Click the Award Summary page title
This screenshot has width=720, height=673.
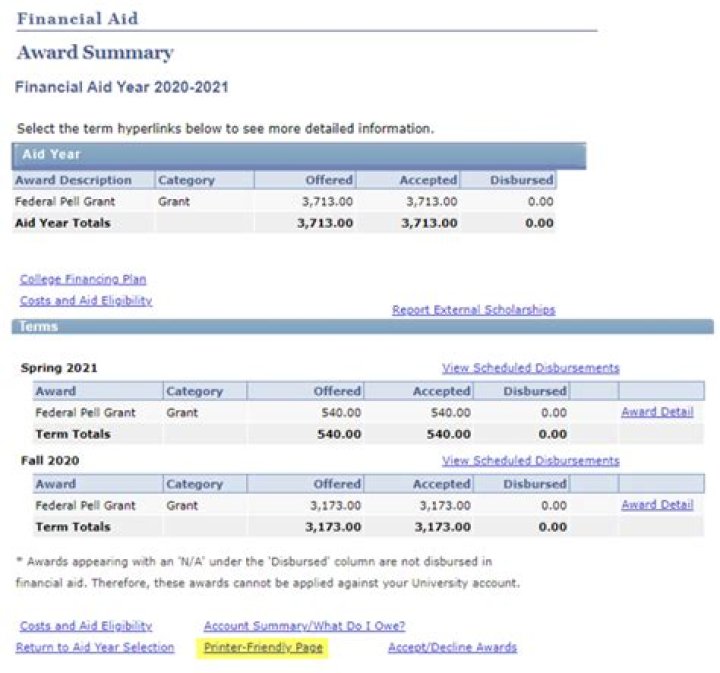point(95,53)
